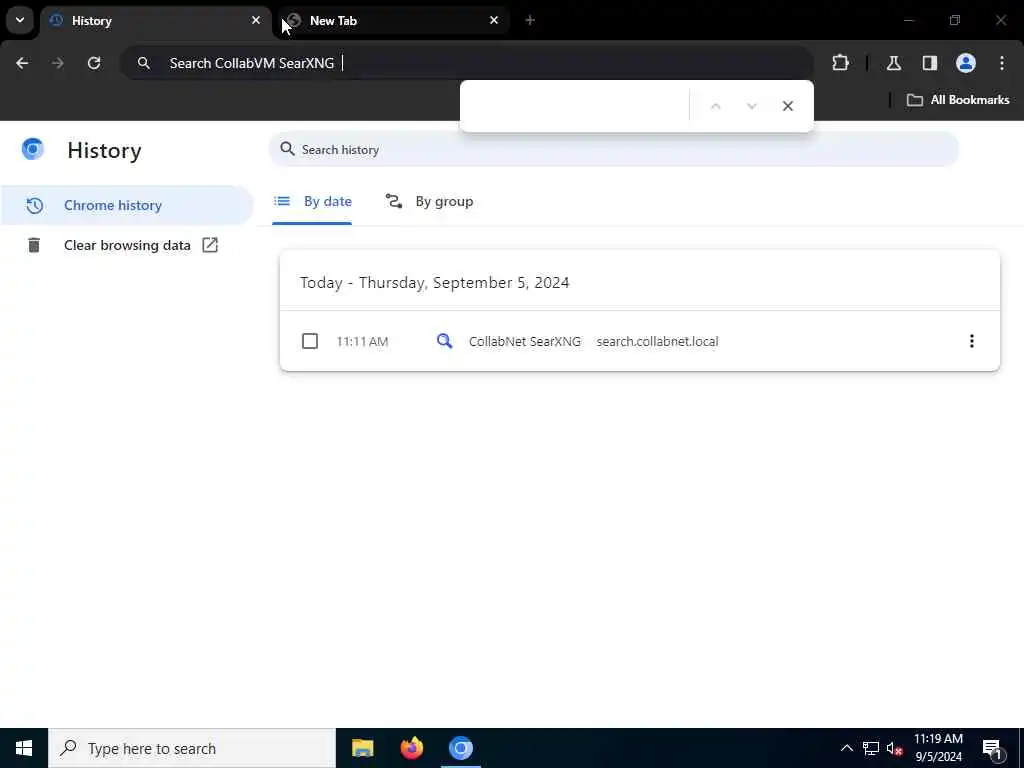Click the Chrome logo beside History heading
Screen dimensions: 1024x768
pos(33,150)
